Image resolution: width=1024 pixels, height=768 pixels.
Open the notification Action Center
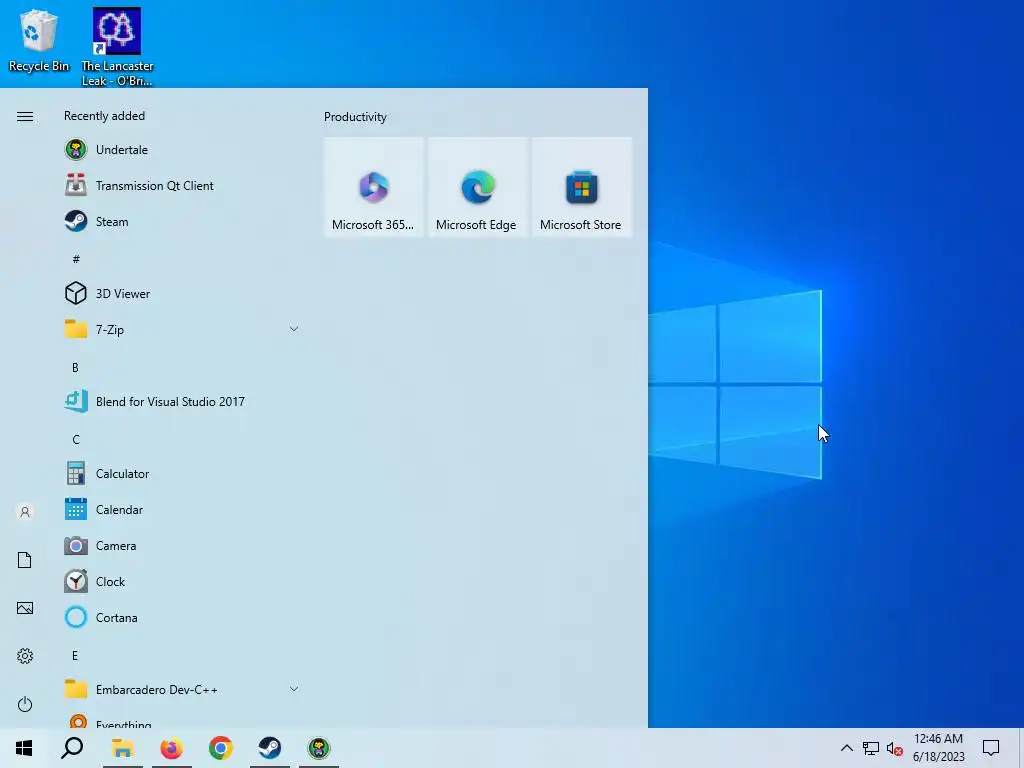tap(991, 748)
